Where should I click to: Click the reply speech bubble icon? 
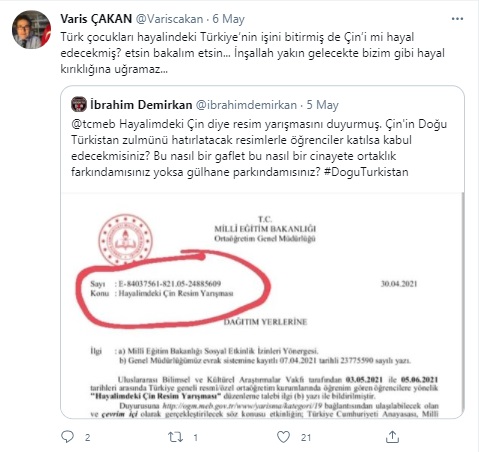pyautogui.click(x=68, y=437)
